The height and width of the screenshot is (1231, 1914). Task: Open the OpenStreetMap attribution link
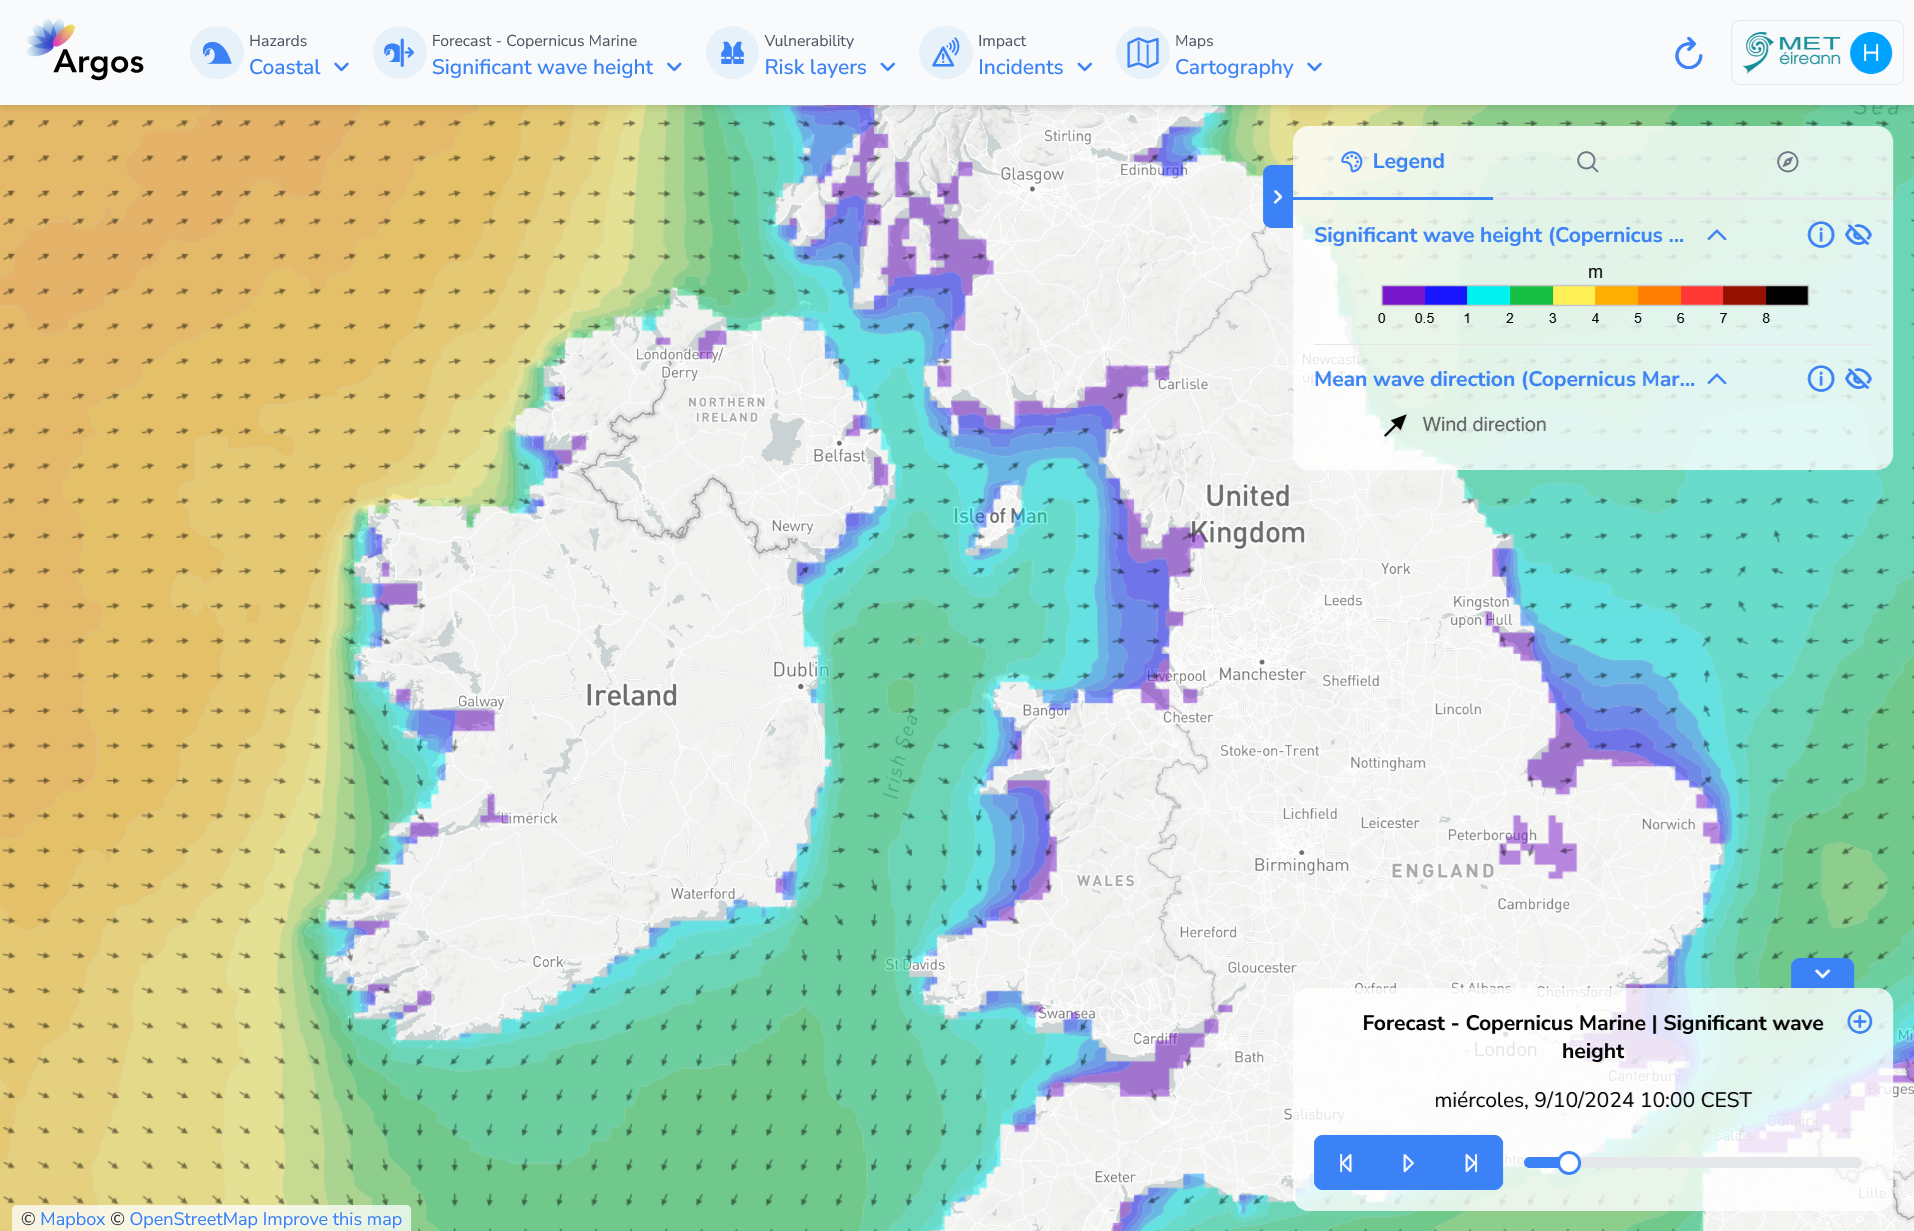(x=193, y=1219)
